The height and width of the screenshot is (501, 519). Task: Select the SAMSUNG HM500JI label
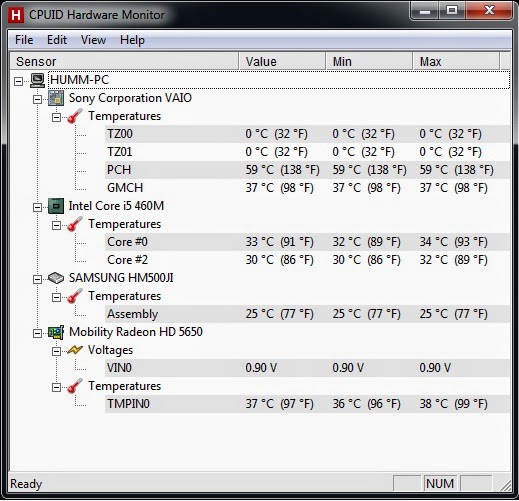[121, 278]
